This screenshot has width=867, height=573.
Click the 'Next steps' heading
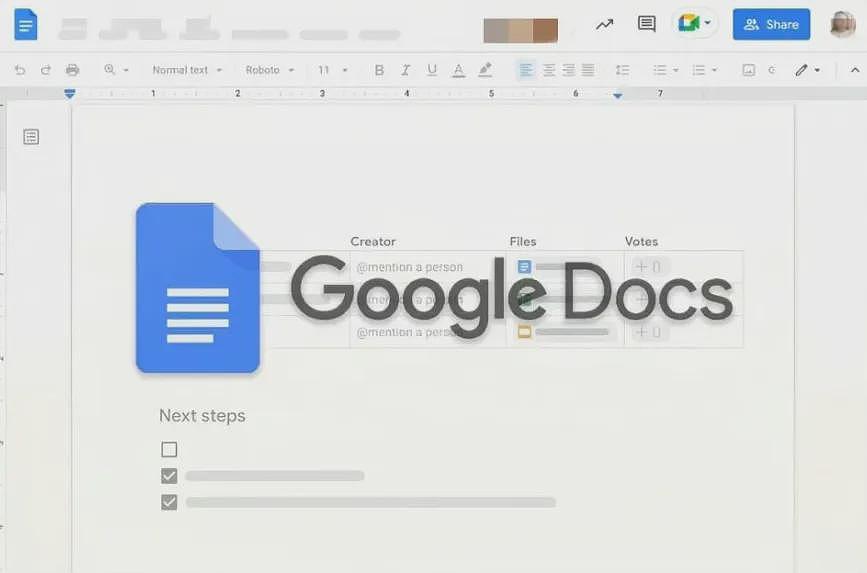(202, 416)
